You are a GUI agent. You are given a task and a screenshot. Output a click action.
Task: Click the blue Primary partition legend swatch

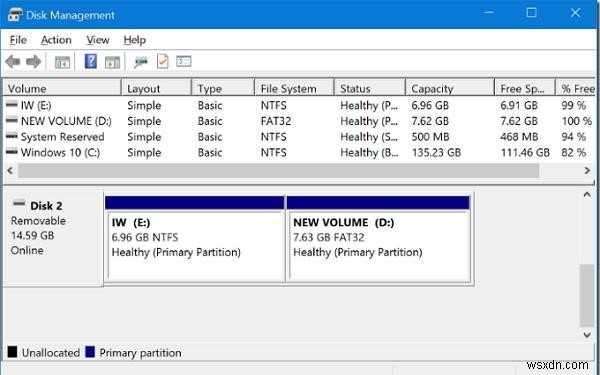(x=90, y=352)
